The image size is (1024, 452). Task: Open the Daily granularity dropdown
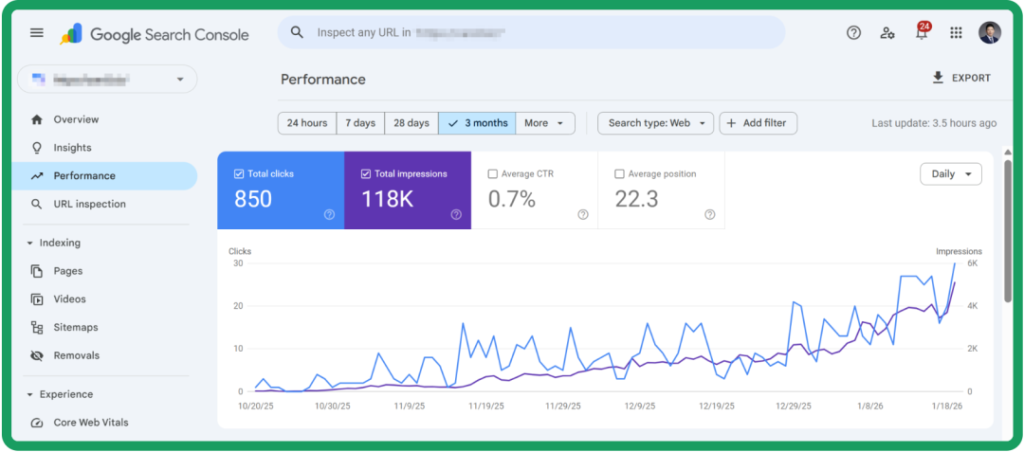pyautogui.click(x=950, y=174)
